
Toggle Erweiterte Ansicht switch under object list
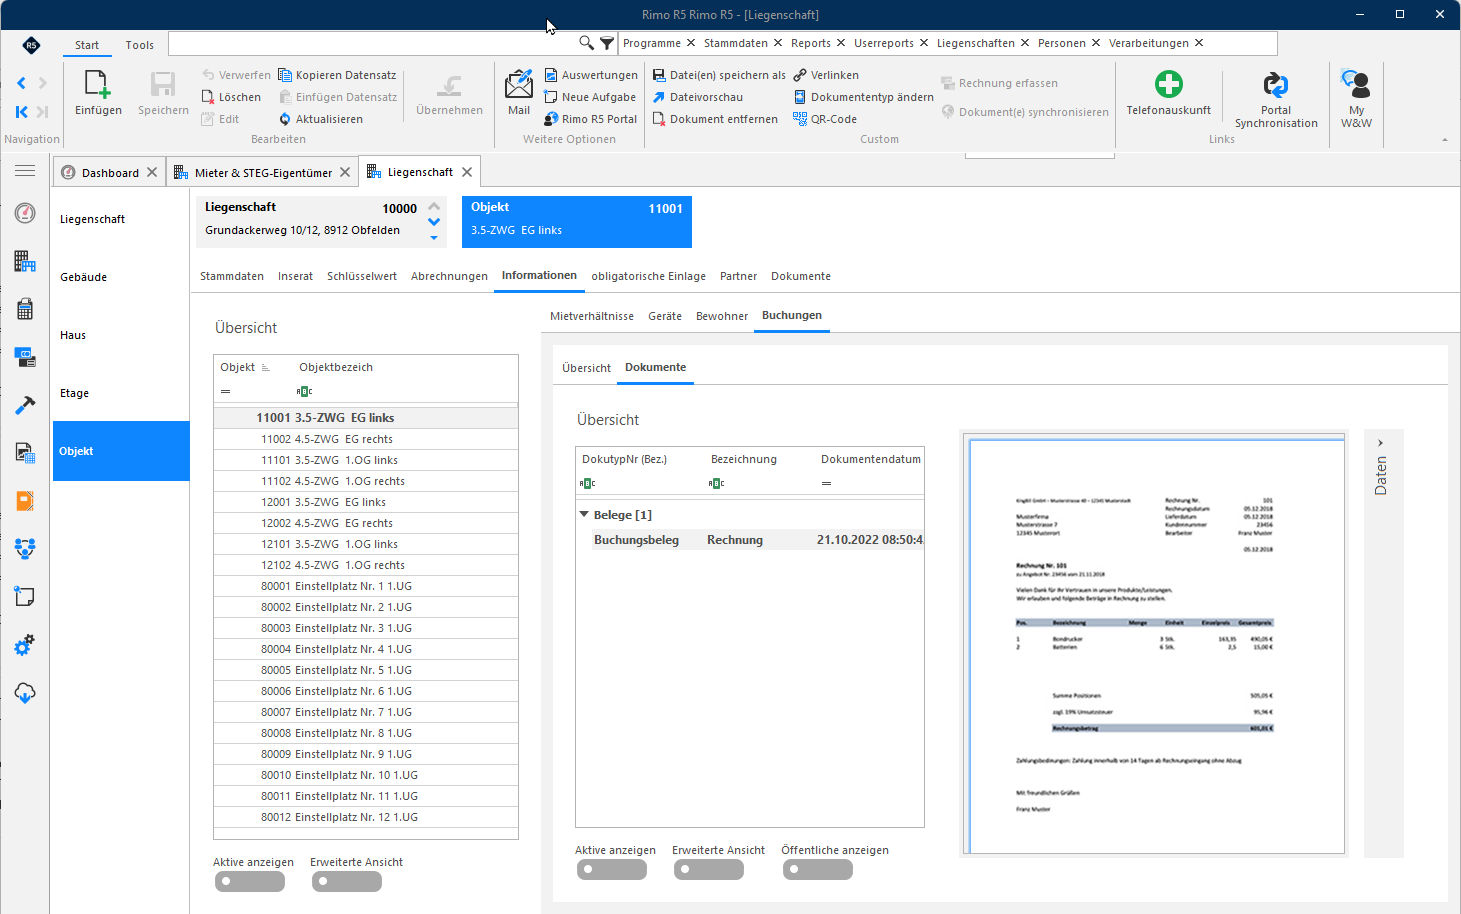(x=347, y=882)
